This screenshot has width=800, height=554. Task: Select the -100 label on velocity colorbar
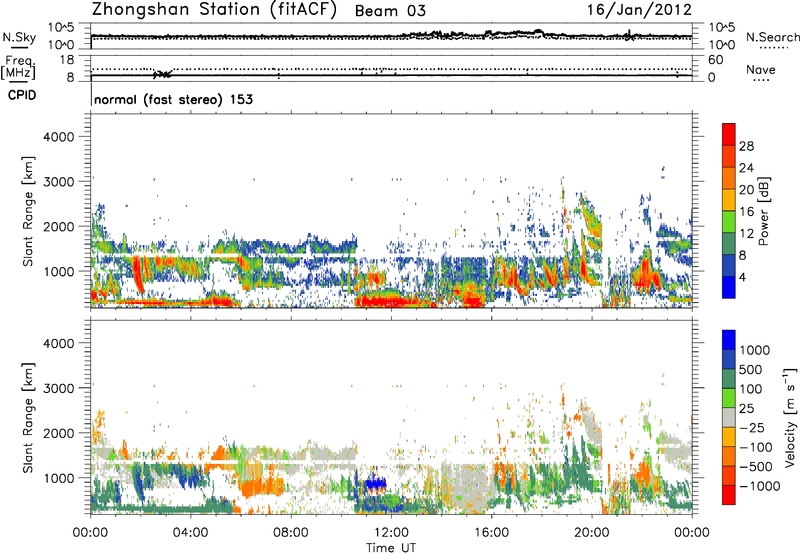[x=756, y=447]
